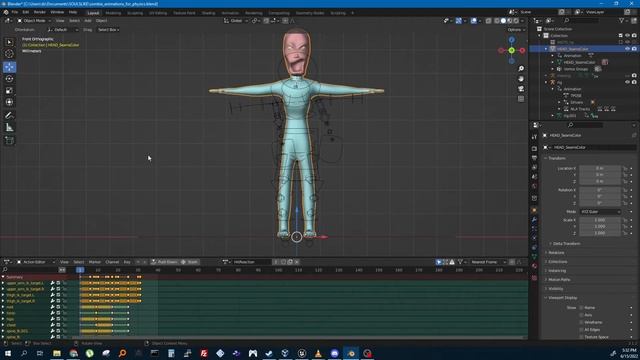Switch to the Modeling workspace tab
The height and width of the screenshot is (360, 640).
[x=113, y=13]
